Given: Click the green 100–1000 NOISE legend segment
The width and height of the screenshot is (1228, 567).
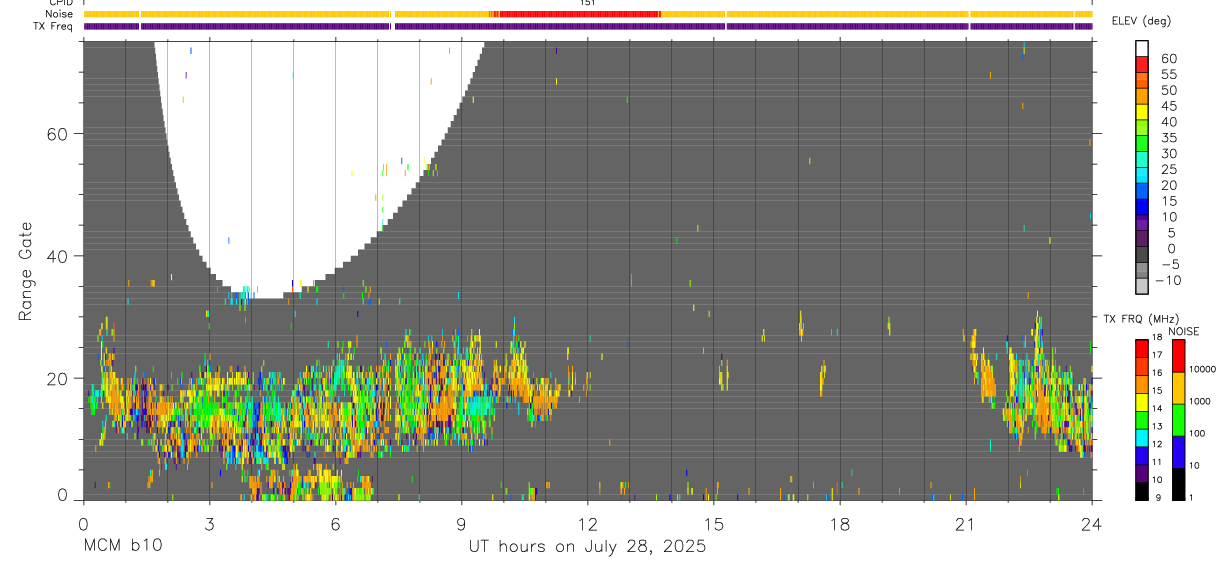Looking at the screenshot, I should pos(1178,420).
